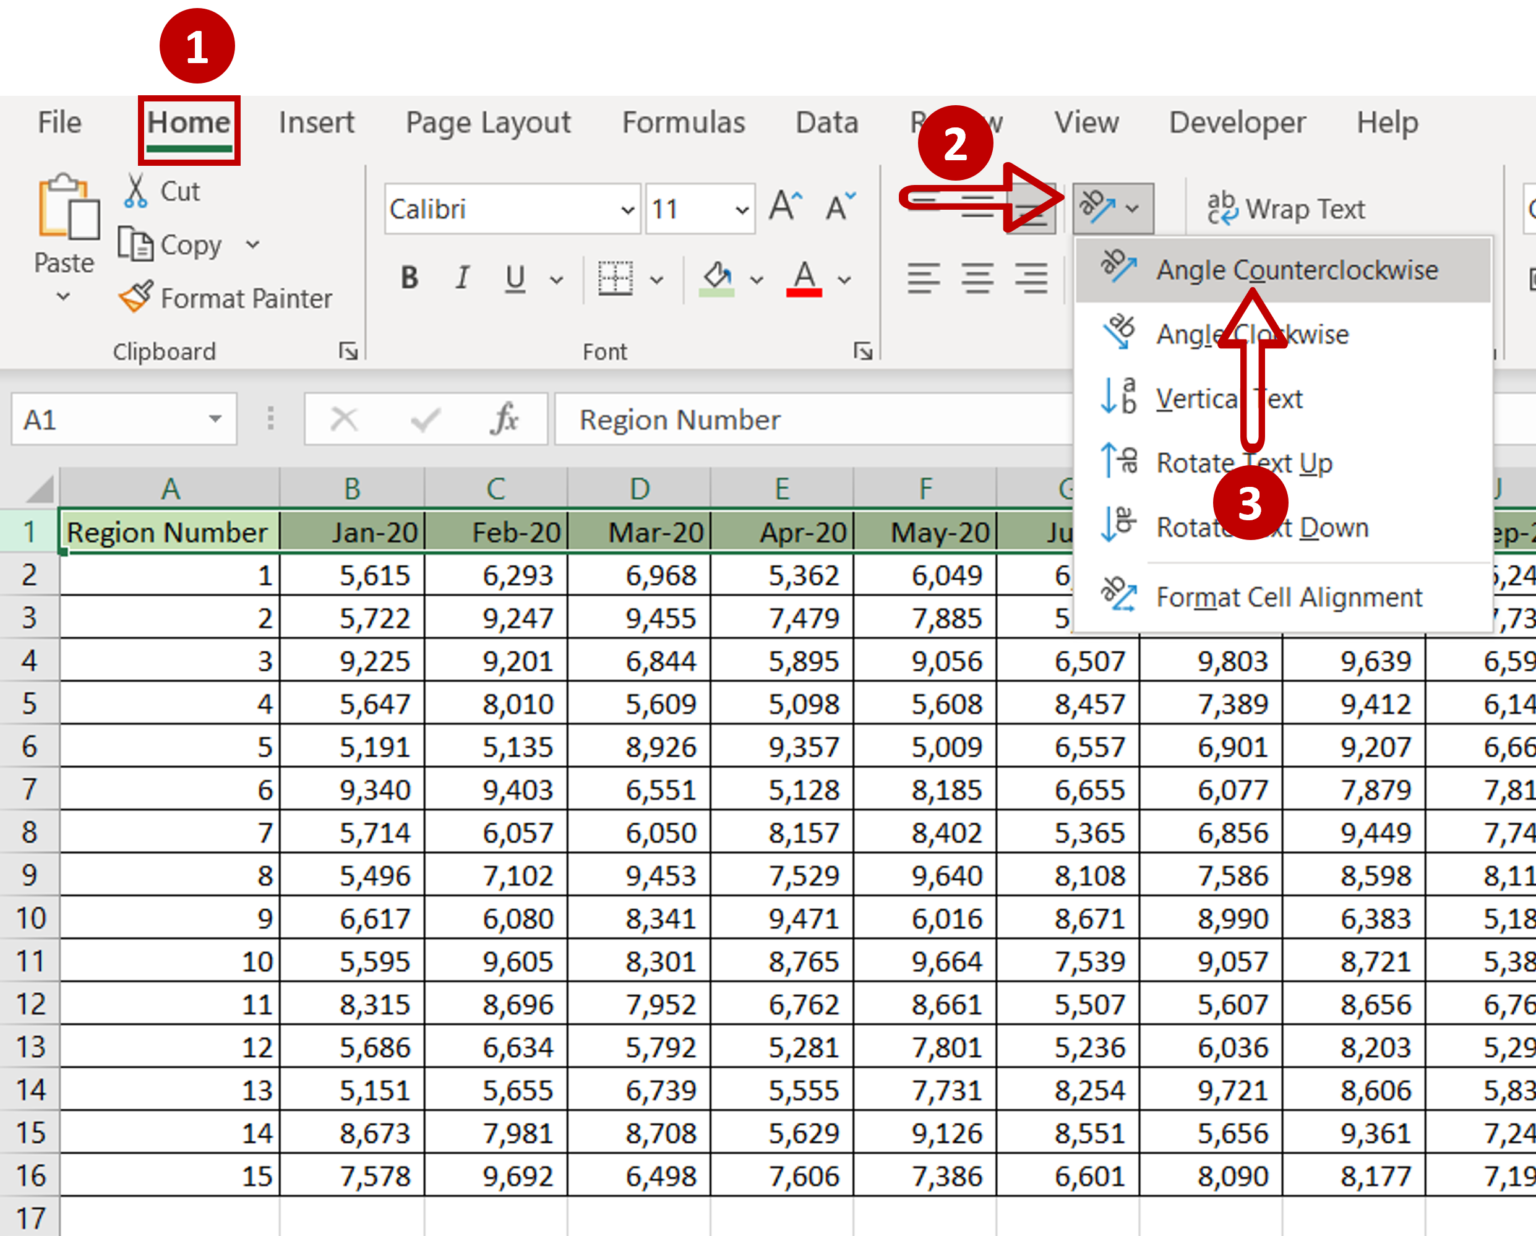This screenshot has height=1236, width=1536.
Task: Select Vertical Text orientation
Action: 1283,398
